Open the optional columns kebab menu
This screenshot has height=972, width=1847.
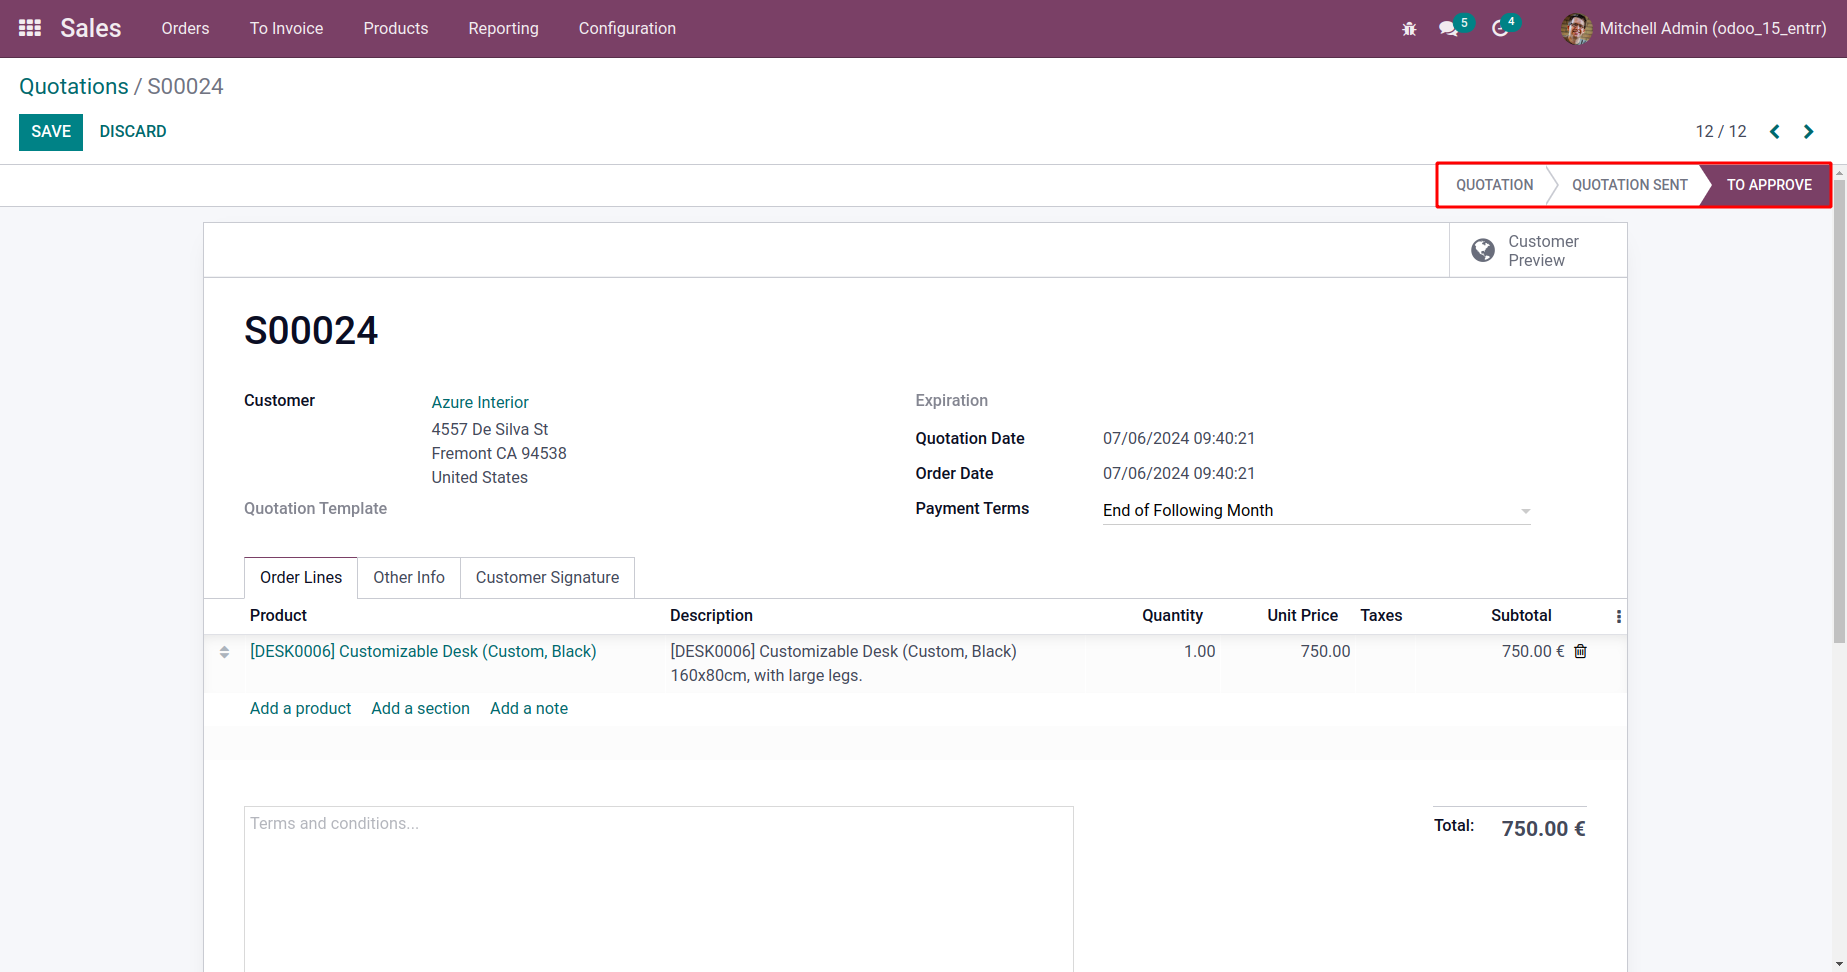pyautogui.click(x=1618, y=616)
